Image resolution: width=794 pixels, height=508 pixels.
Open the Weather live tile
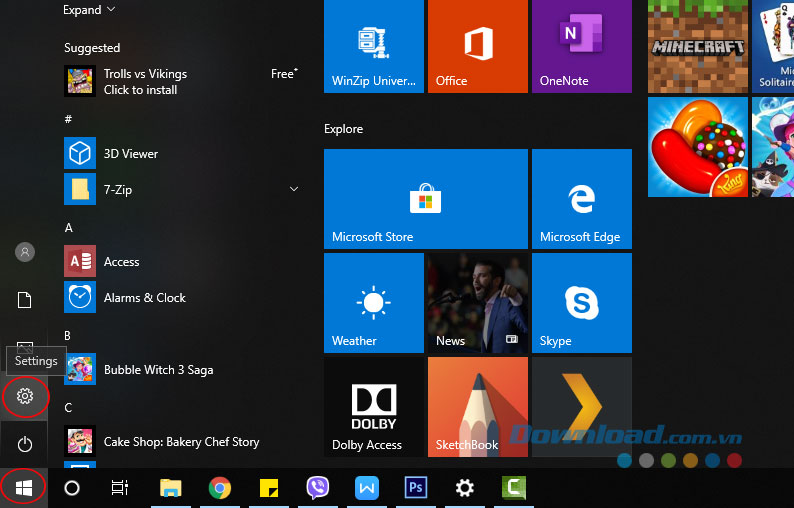[373, 302]
